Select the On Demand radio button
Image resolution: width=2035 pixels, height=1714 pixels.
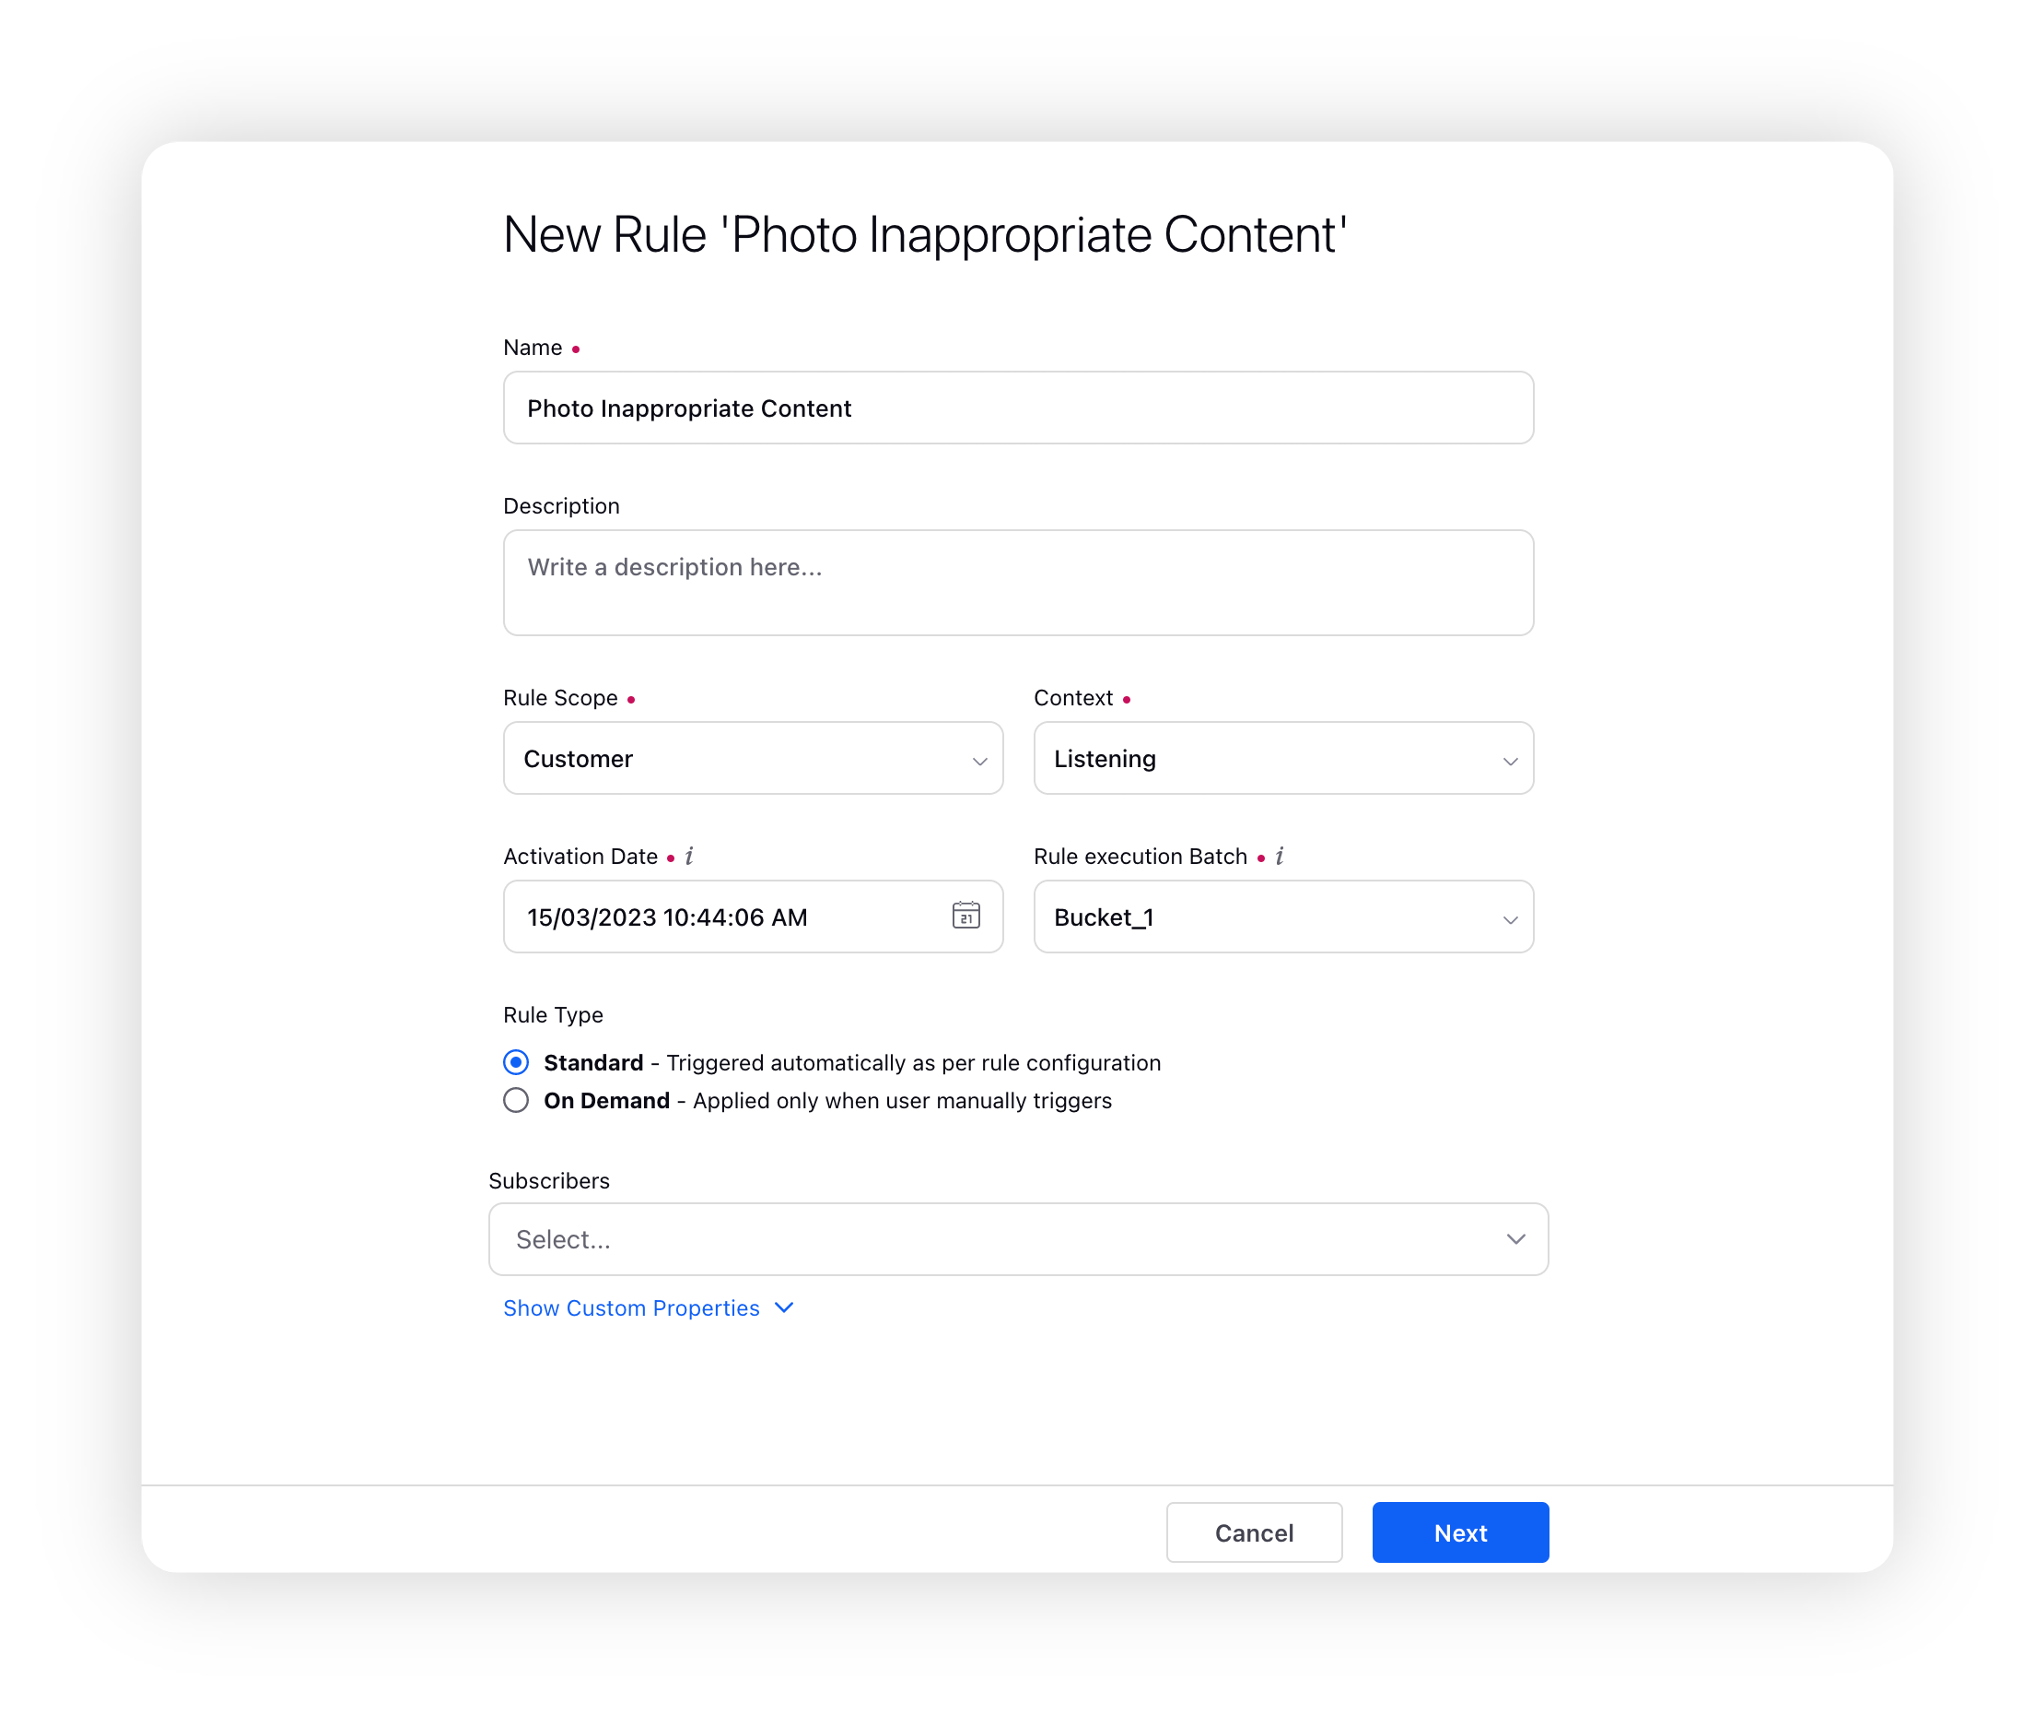[516, 1100]
